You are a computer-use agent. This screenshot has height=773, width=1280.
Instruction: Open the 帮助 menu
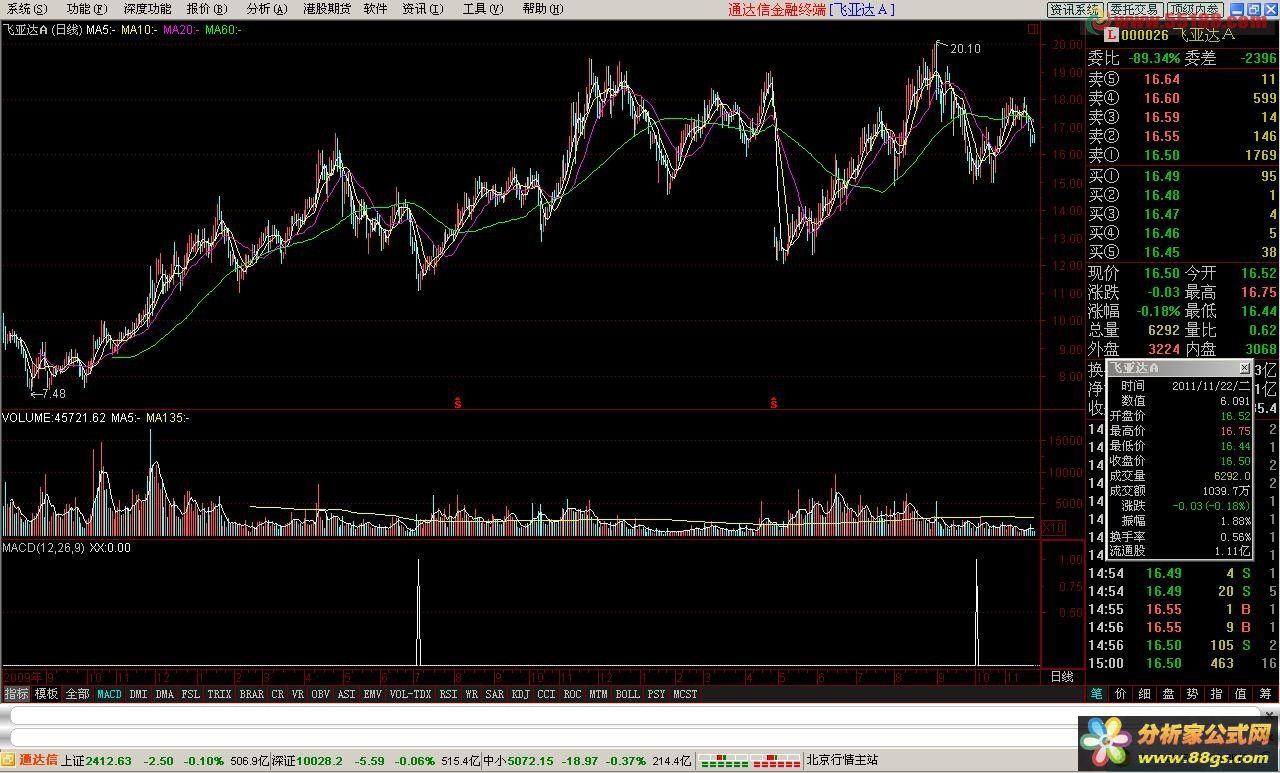pos(542,9)
